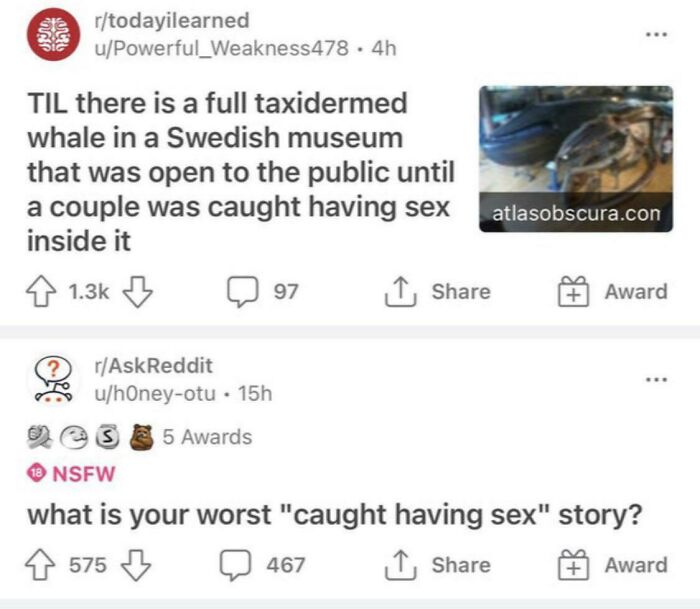Viewport: 700px width, 609px height.
Task: Downvote the taxidermed whale TIL post
Action: coord(138,292)
